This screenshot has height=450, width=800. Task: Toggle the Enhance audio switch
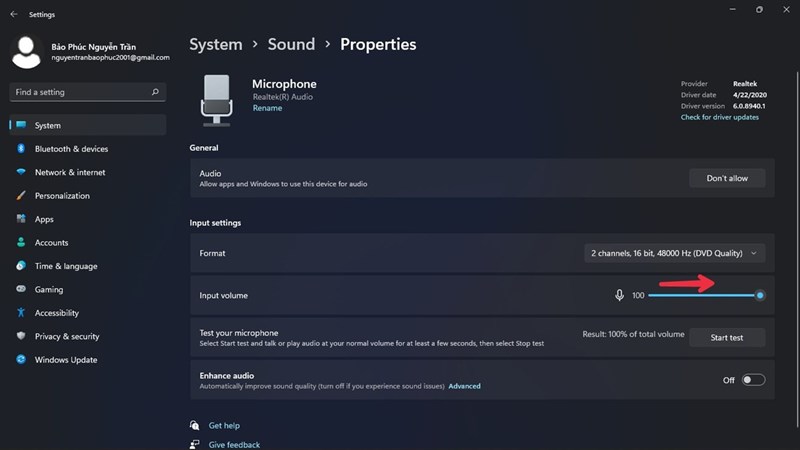[x=753, y=380]
